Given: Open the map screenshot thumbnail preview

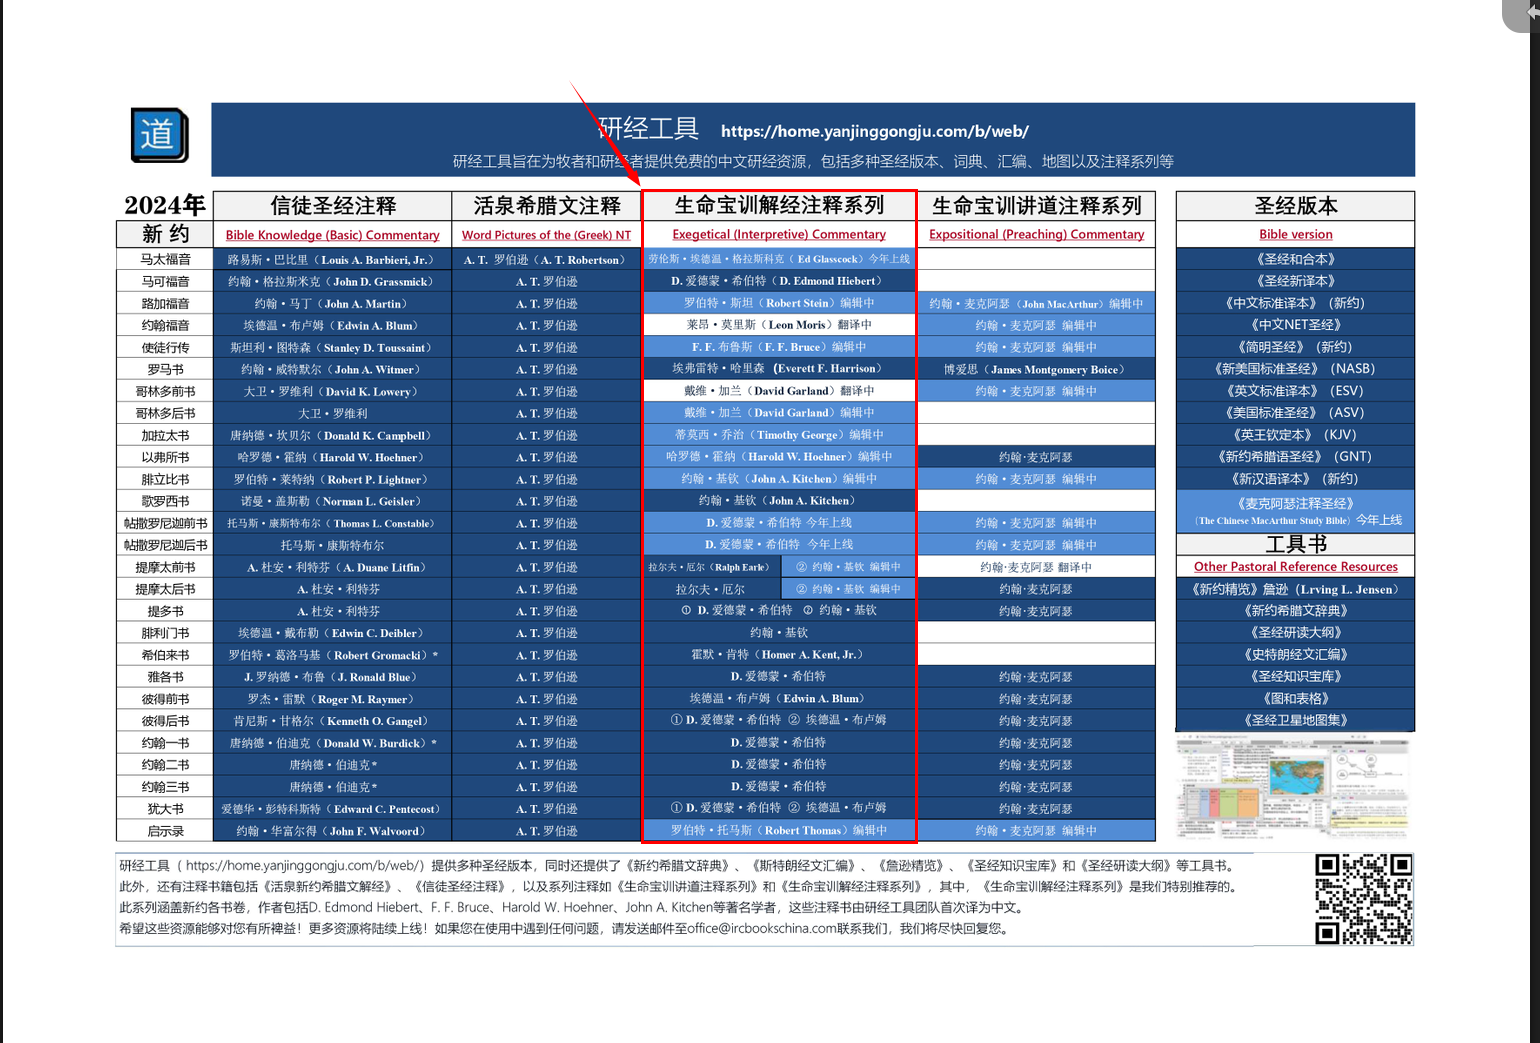Looking at the screenshot, I should coord(1294,786).
